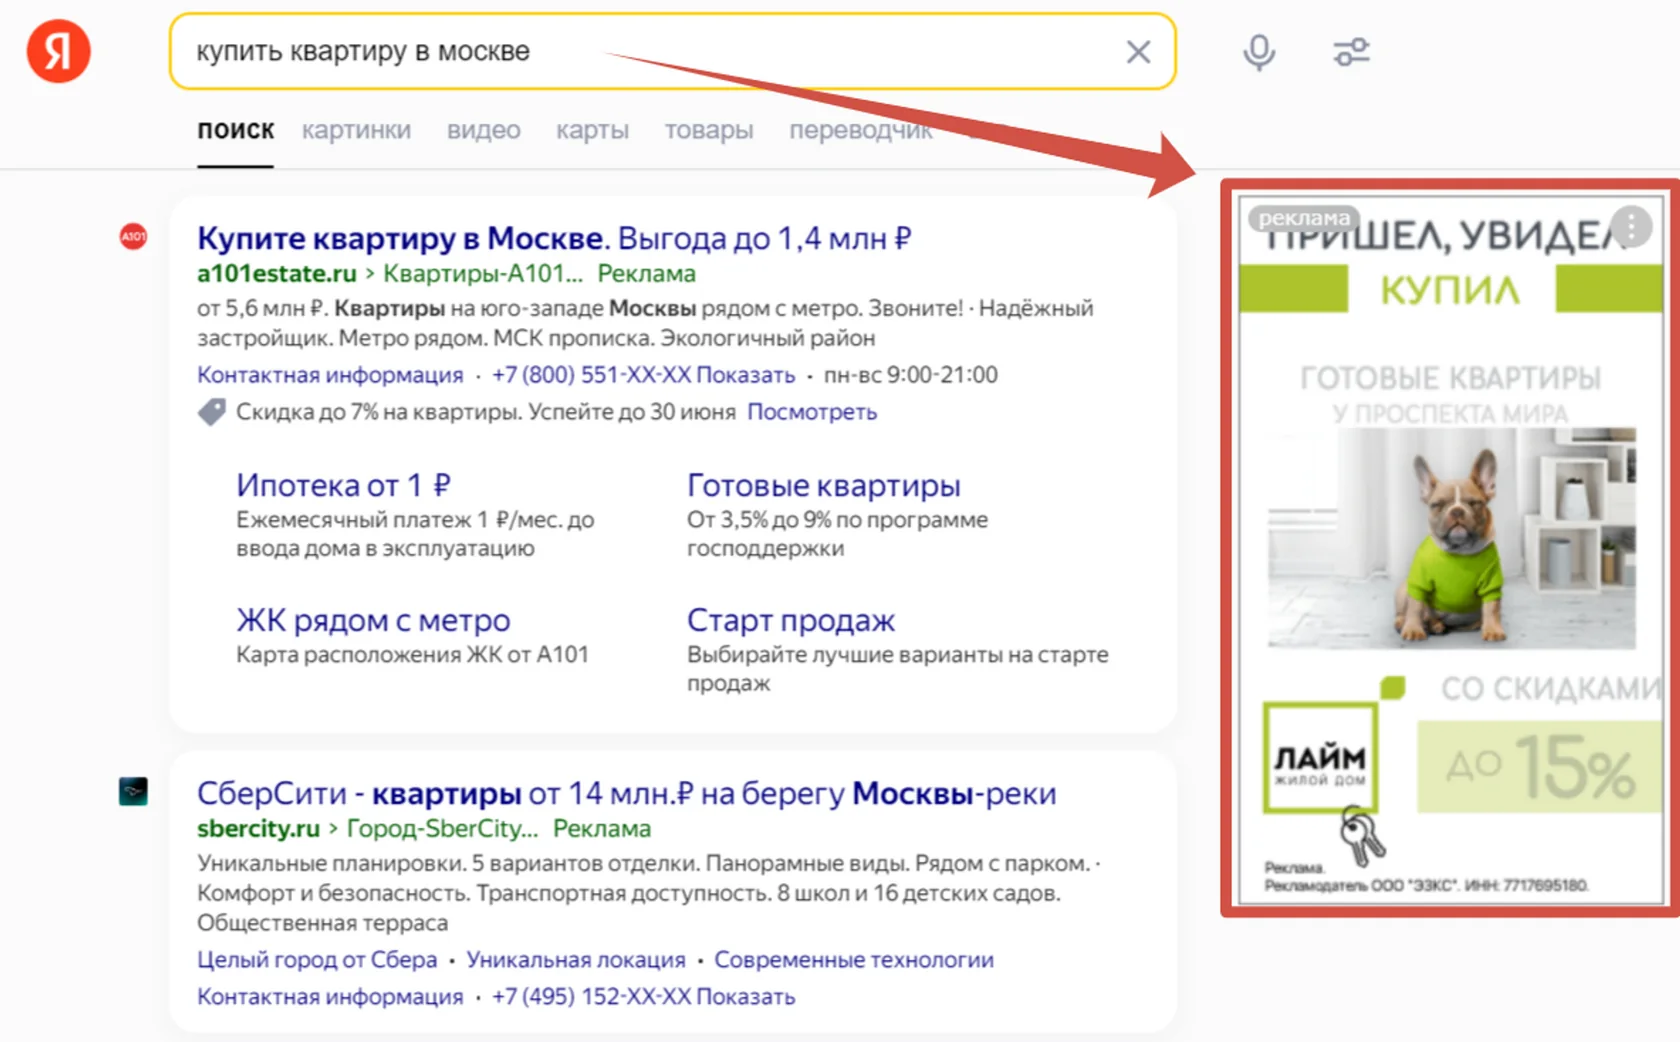The image size is (1680, 1042).
Task: Click the ЛАЙМ жилой дом logo
Action: [1320, 758]
